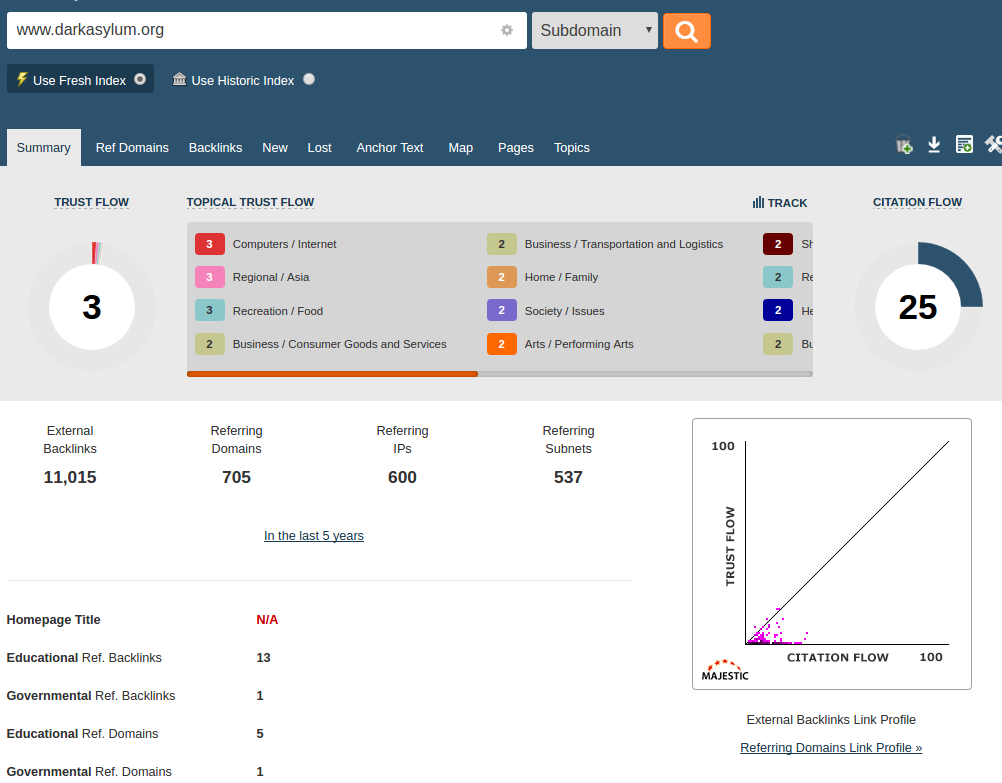This screenshot has height=783, width=1002.
Task: Click the Majestic logo in the chart
Action: [x=725, y=670]
